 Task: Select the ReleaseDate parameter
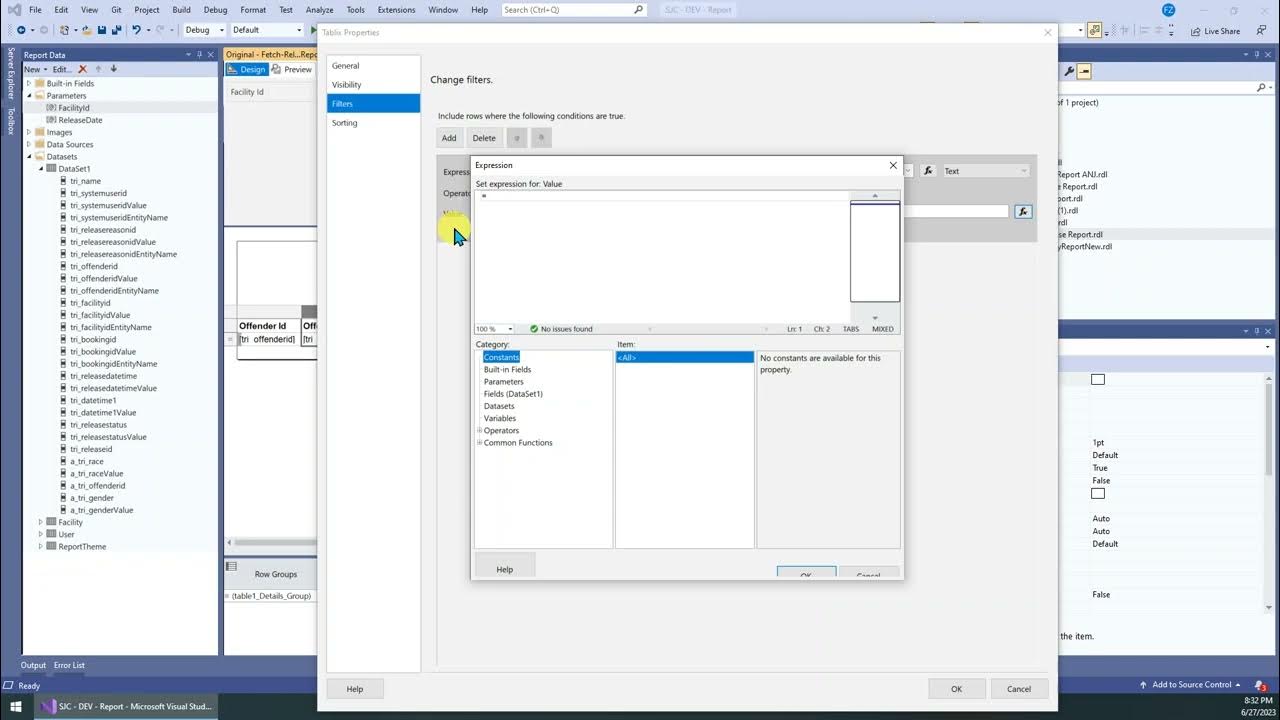click(80, 120)
